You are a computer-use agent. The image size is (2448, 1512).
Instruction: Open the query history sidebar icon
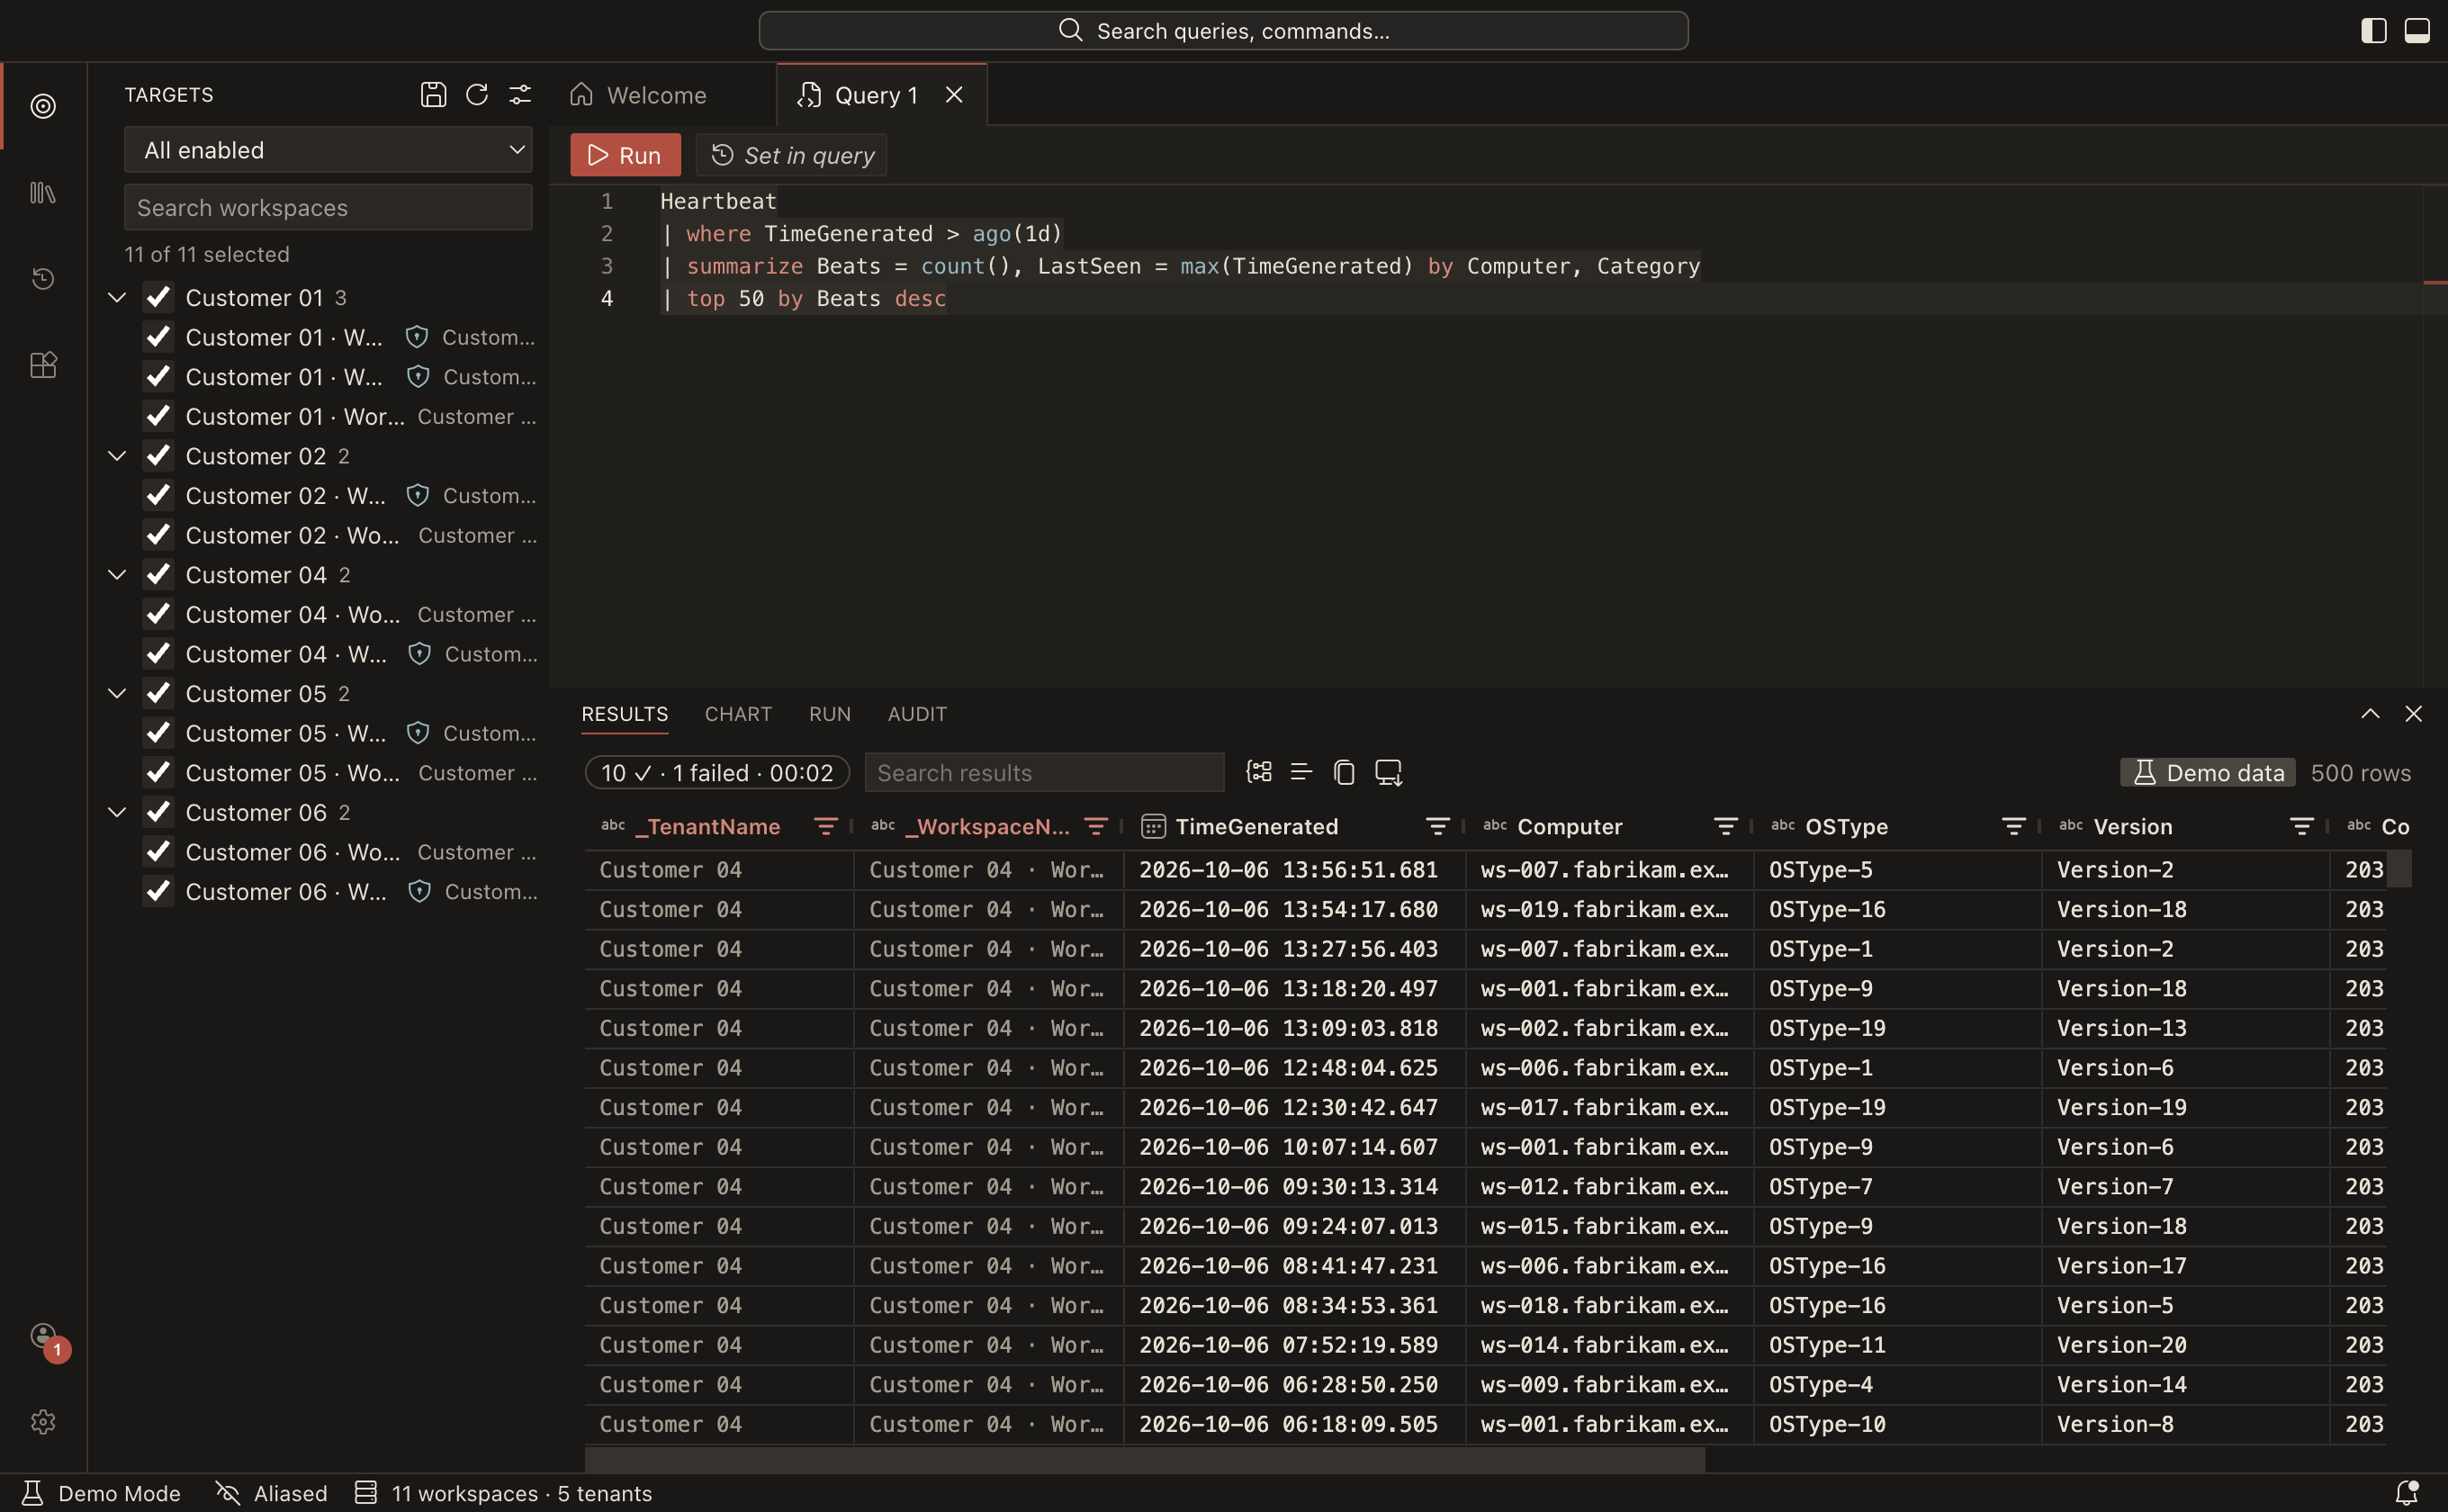coord(43,279)
